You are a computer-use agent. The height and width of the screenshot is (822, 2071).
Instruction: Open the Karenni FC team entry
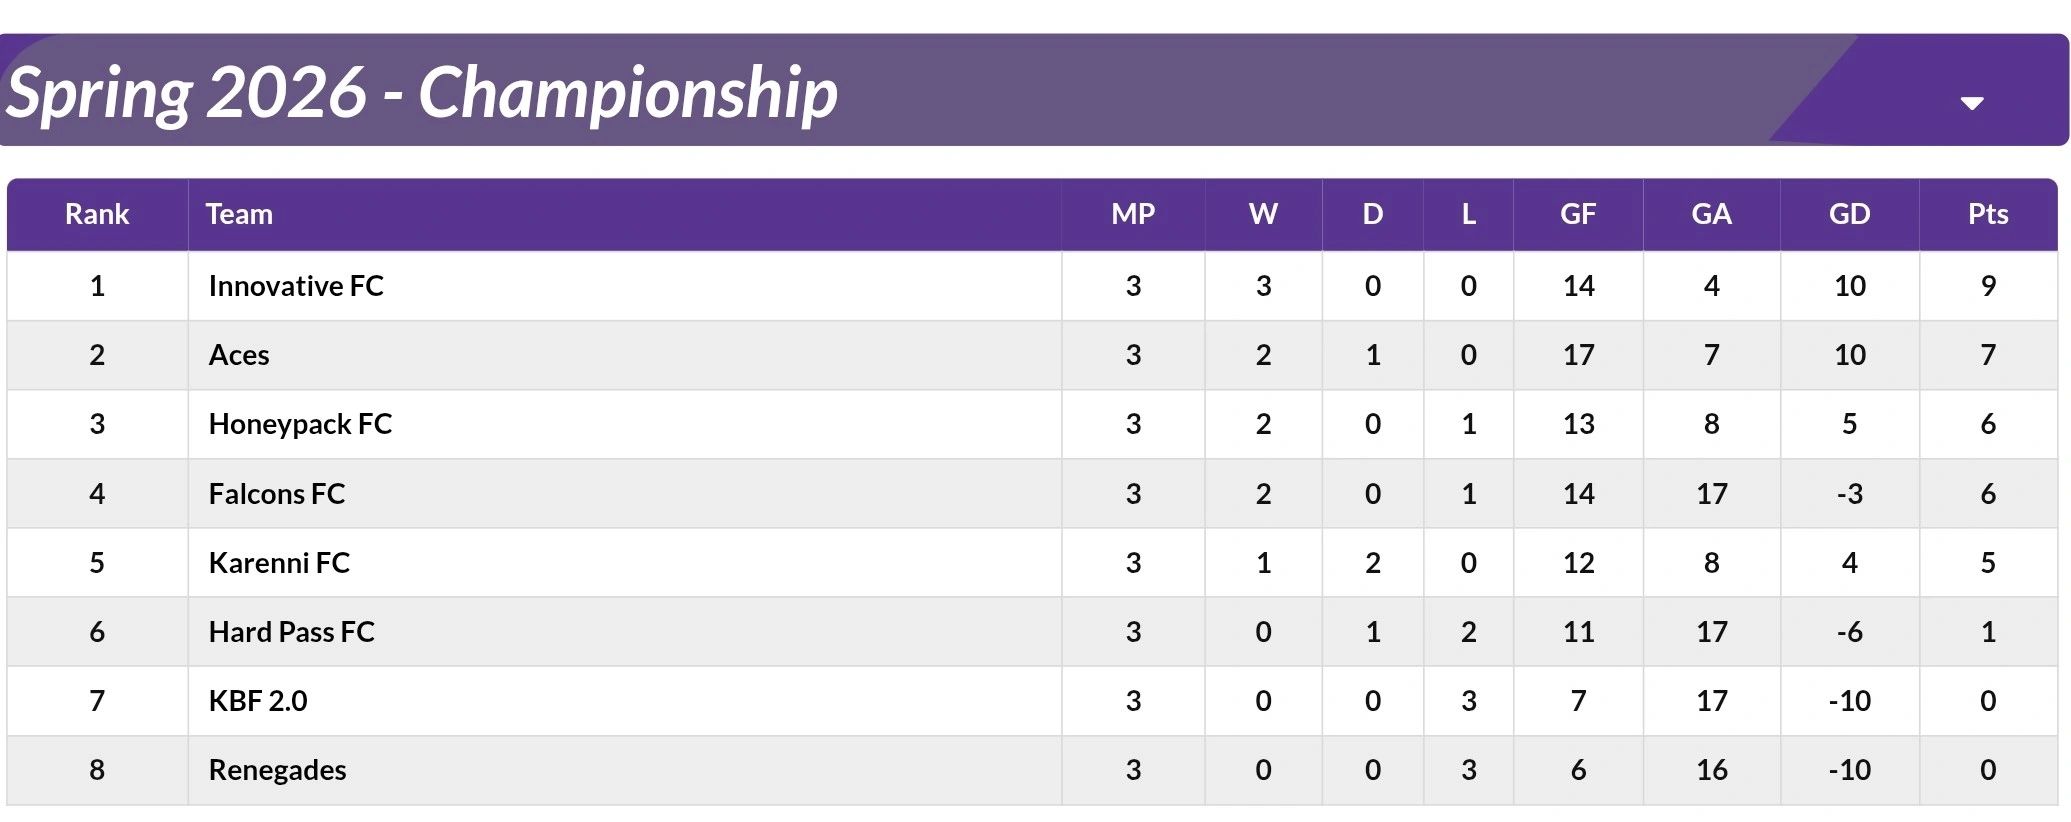coord(279,563)
